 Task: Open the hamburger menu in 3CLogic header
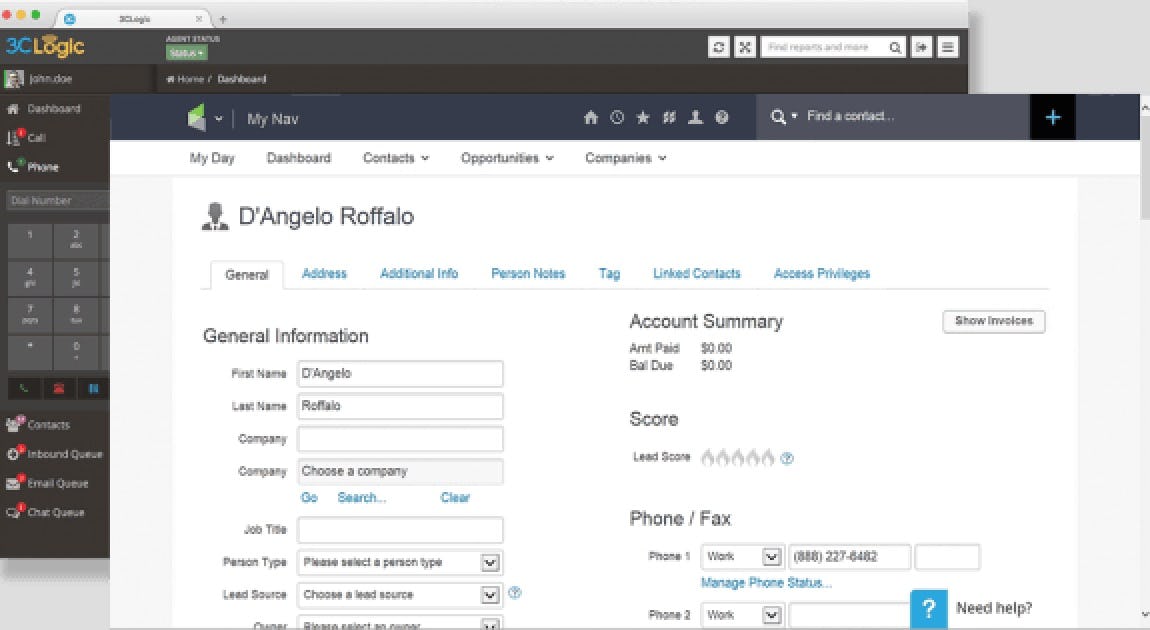[x=948, y=47]
